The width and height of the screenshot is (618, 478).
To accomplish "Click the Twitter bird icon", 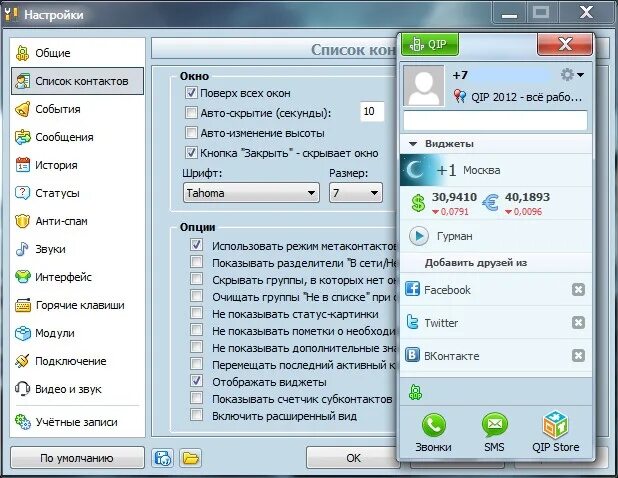I will coord(412,322).
